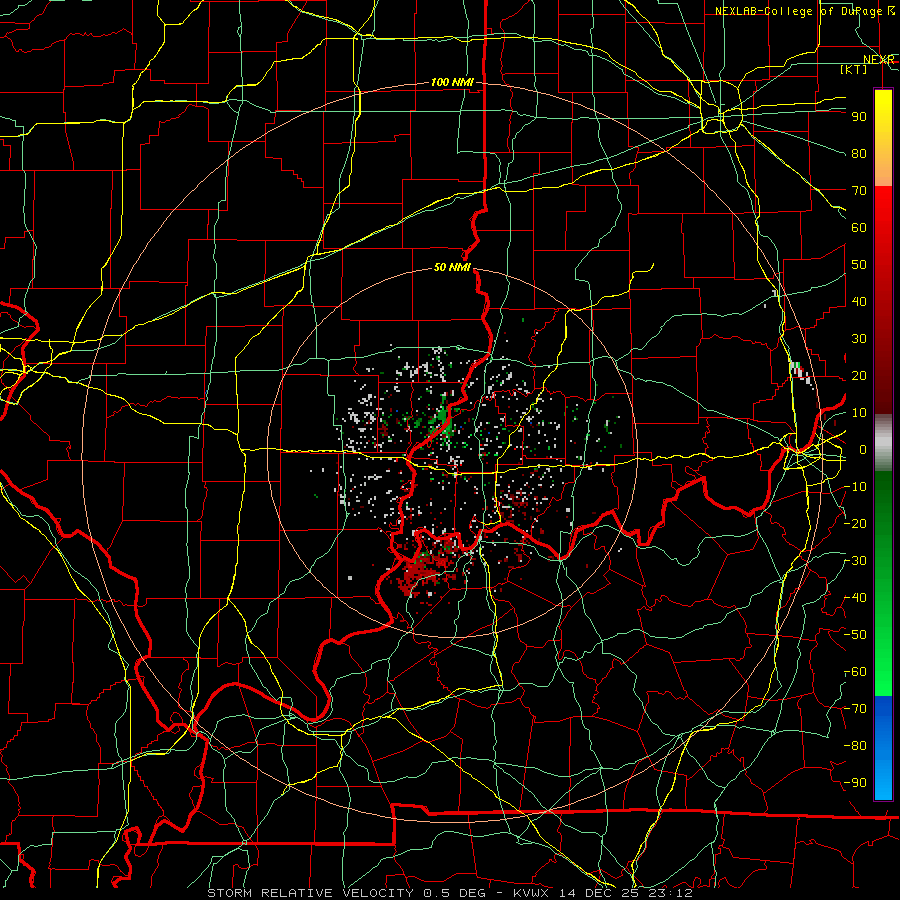Image resolution: width=900 pixels, height=900 pixels.
Task: Click the gray zero-velocity segment of color bar
Action: click(883, 443)
